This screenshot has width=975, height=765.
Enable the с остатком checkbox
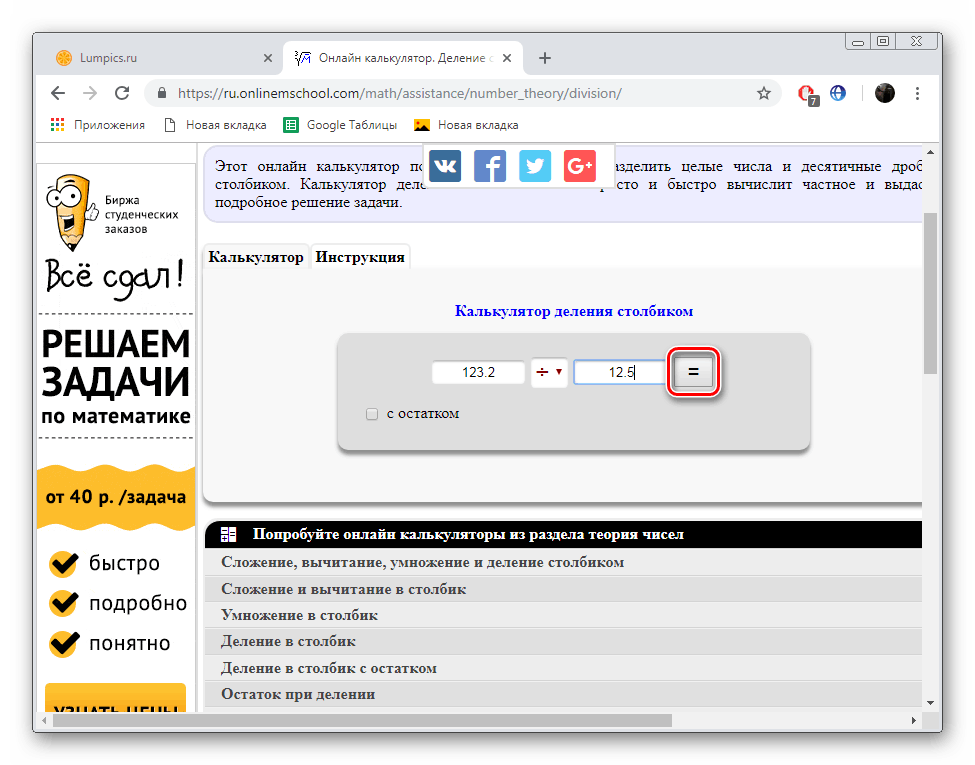tap(372, 414)
